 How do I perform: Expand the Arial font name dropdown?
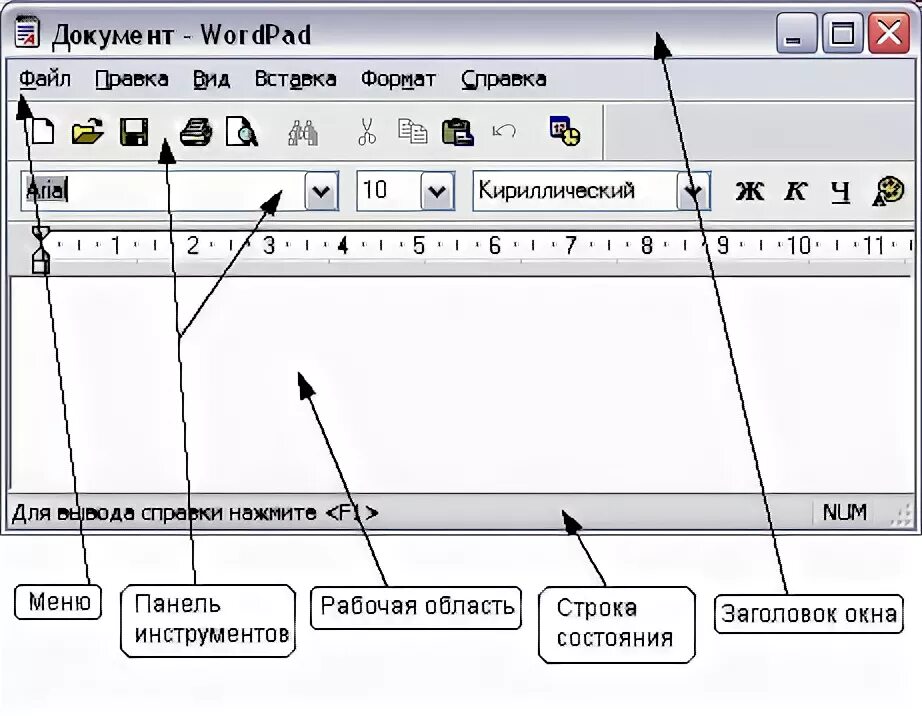[322, 191]
